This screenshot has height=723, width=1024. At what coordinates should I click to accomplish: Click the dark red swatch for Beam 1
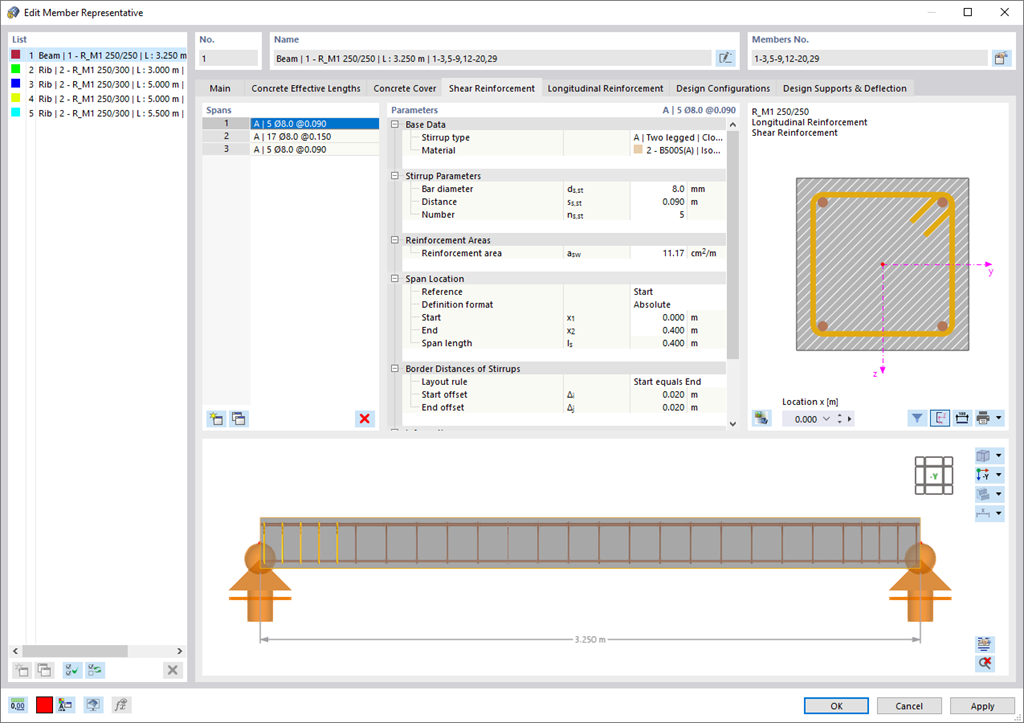pyautogui.click(x=16, y=55)
